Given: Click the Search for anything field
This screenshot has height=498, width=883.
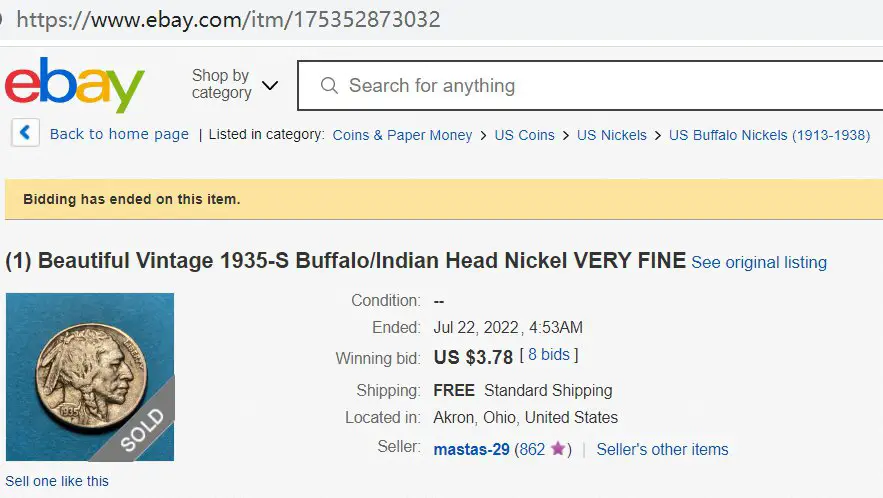Looking at the screenshot, I should [x=590, y=86].
